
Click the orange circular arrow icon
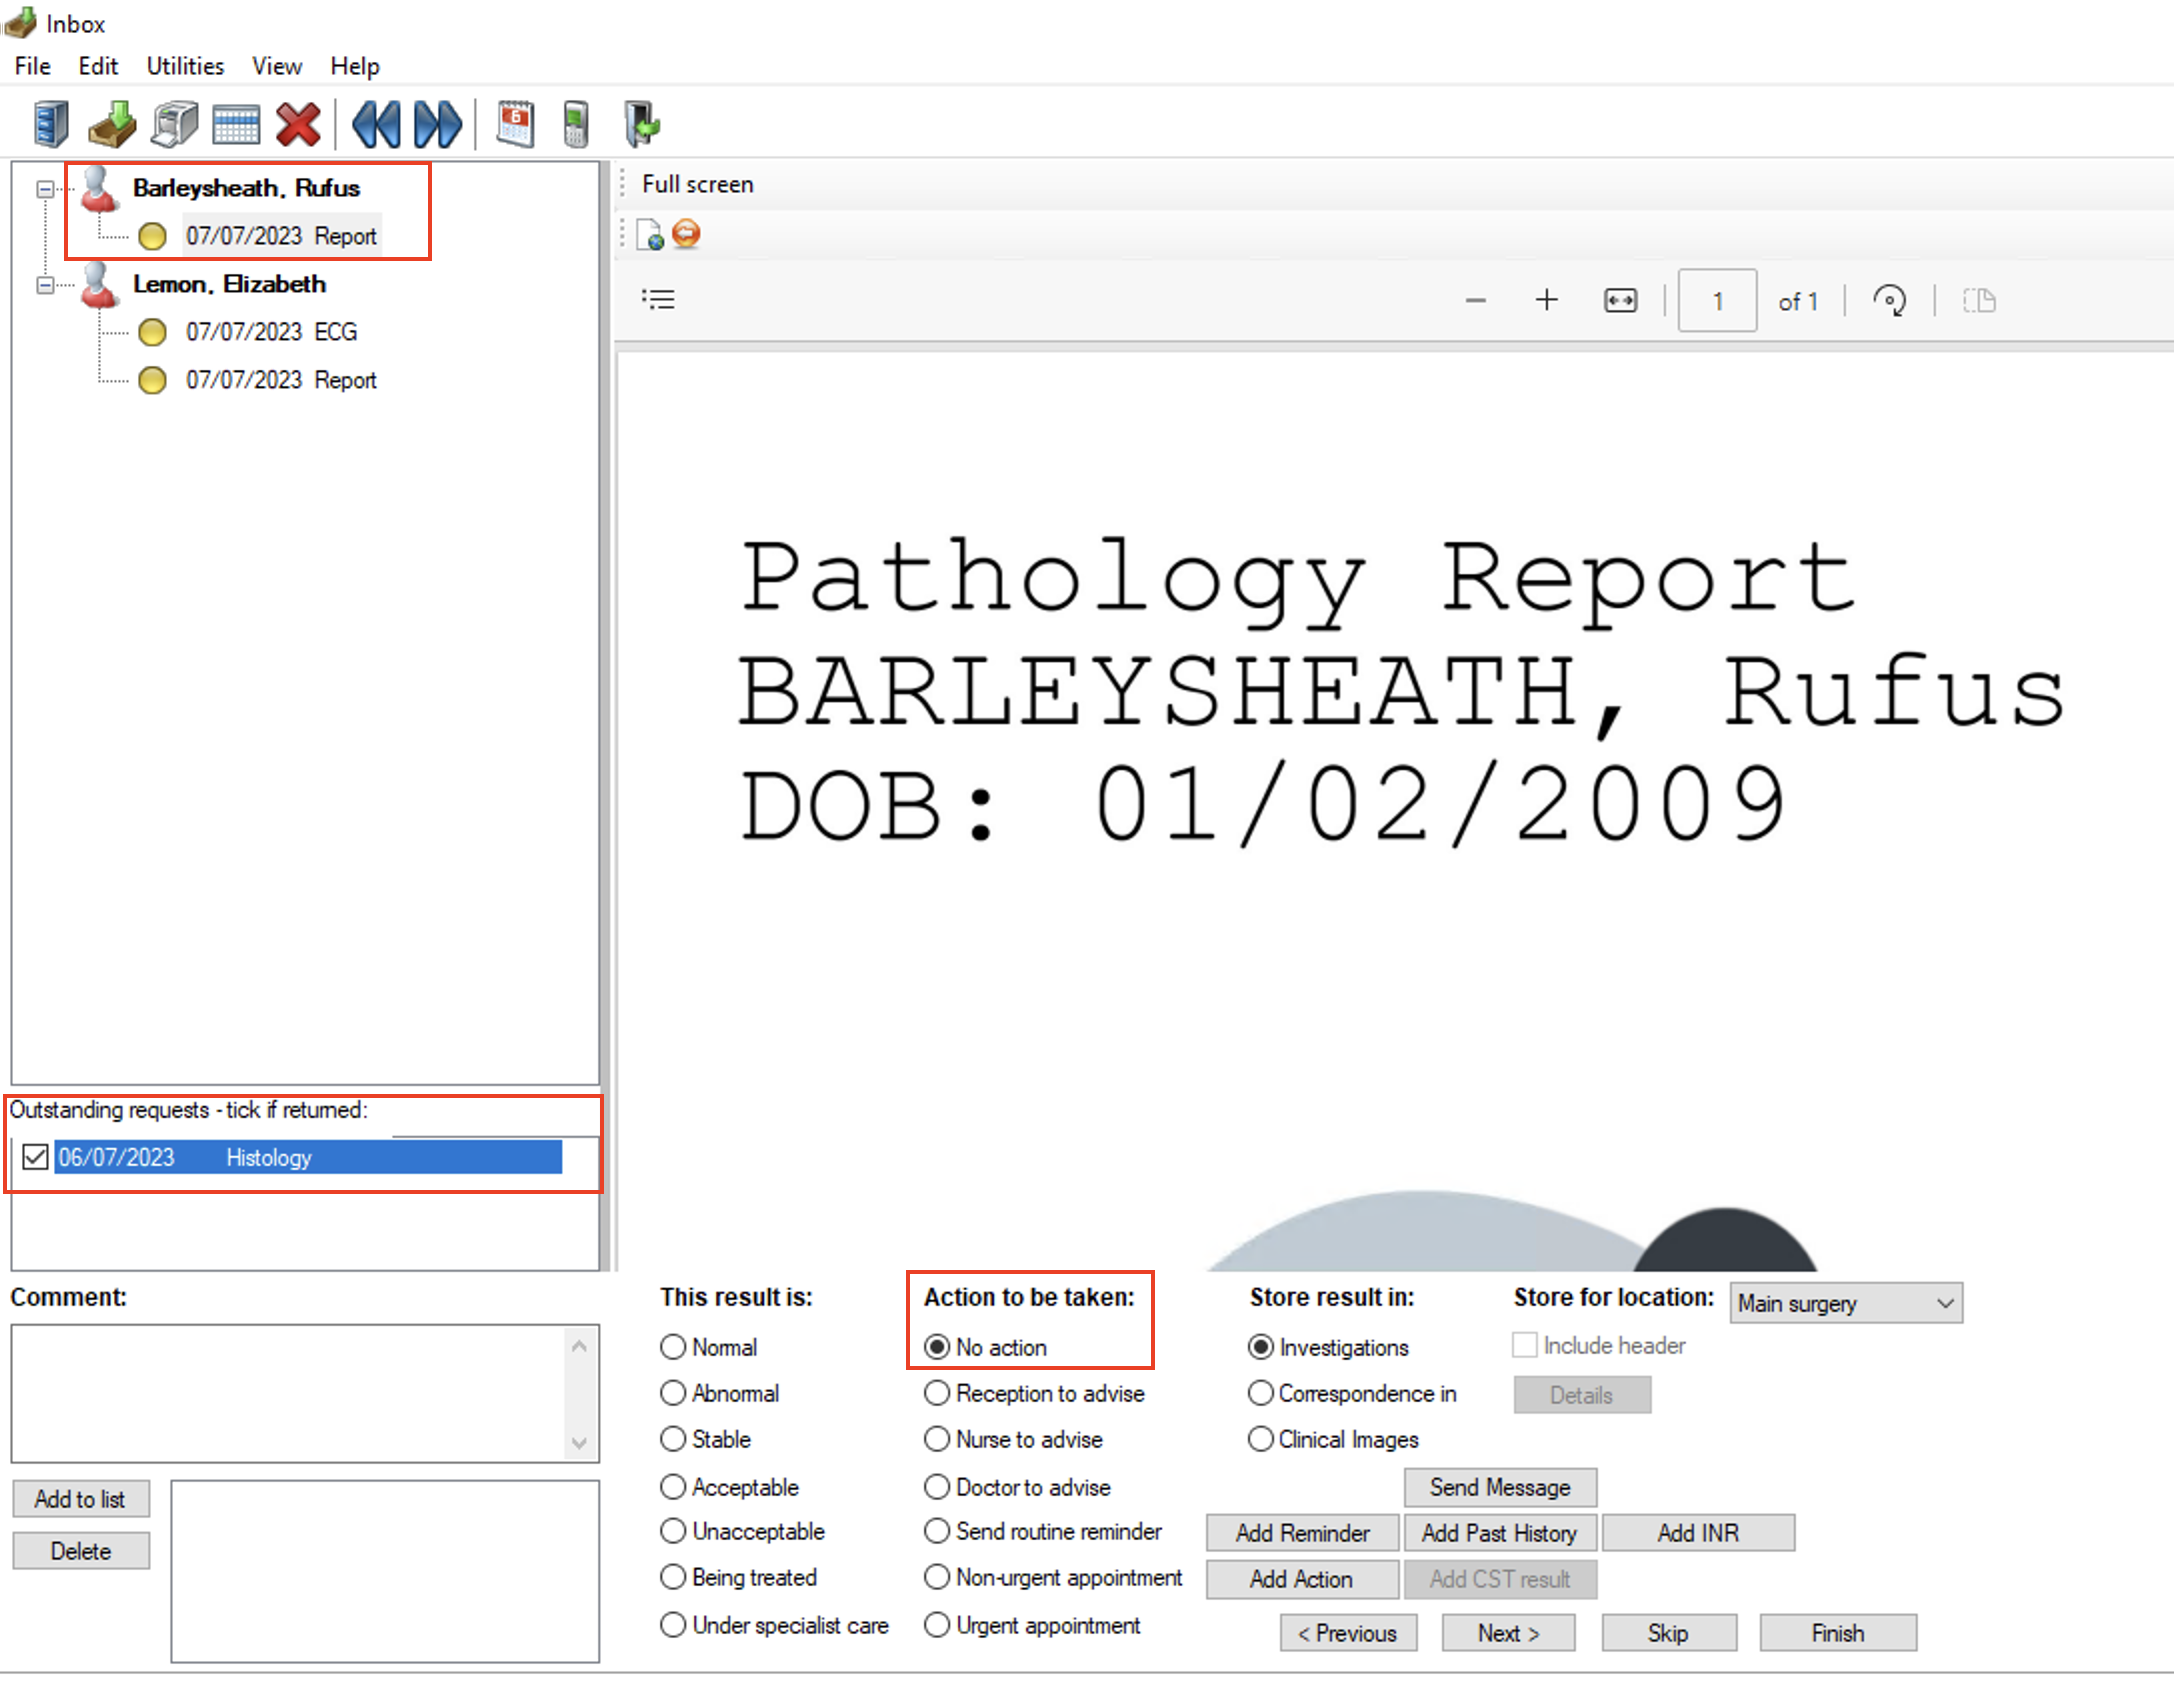click(x=686, y=234)
